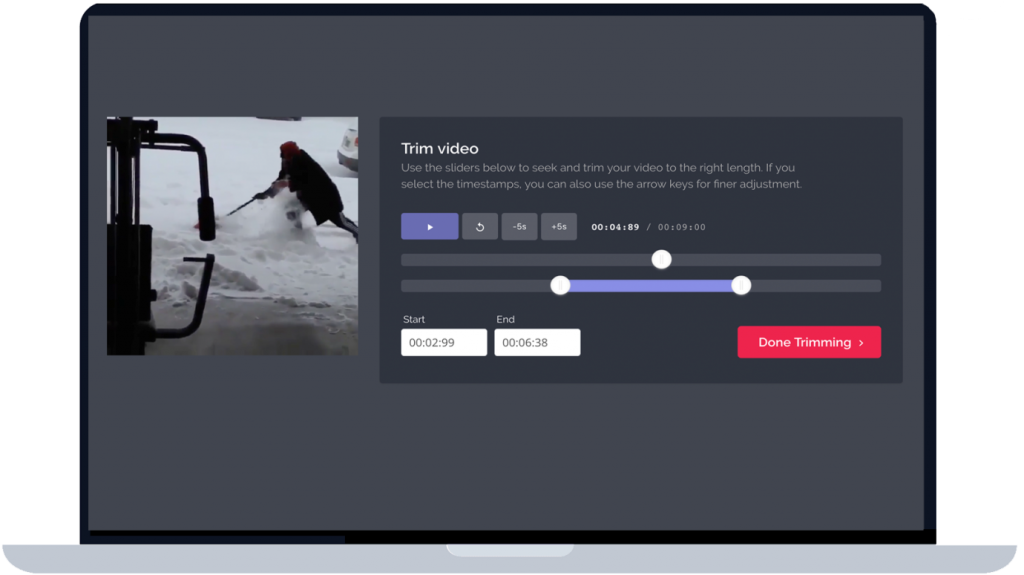The height and width of the screenshot is (575, 1024).
Task: Click the seek slider playhead handle
Action: click(662, 259)
